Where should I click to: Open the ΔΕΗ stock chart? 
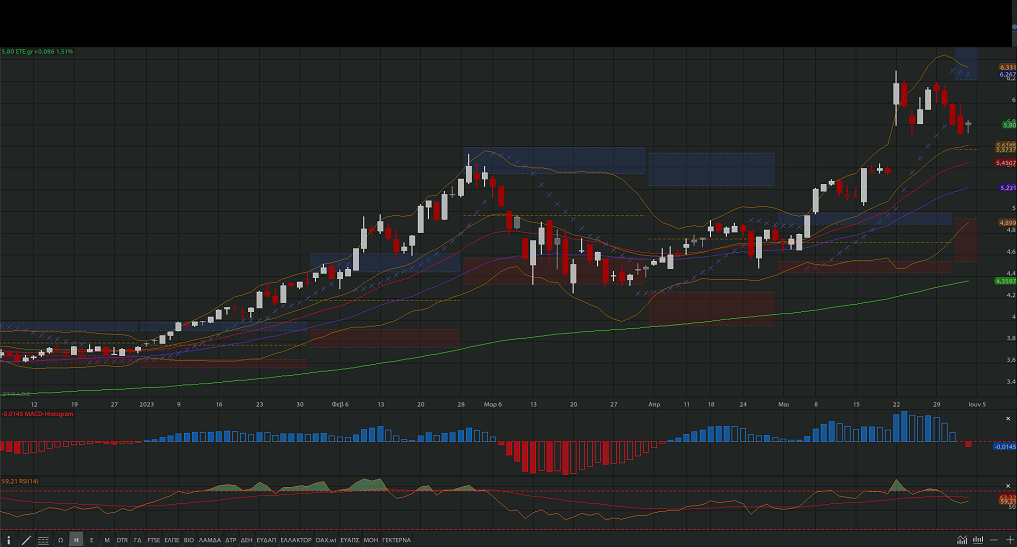[x=246, y=540]
